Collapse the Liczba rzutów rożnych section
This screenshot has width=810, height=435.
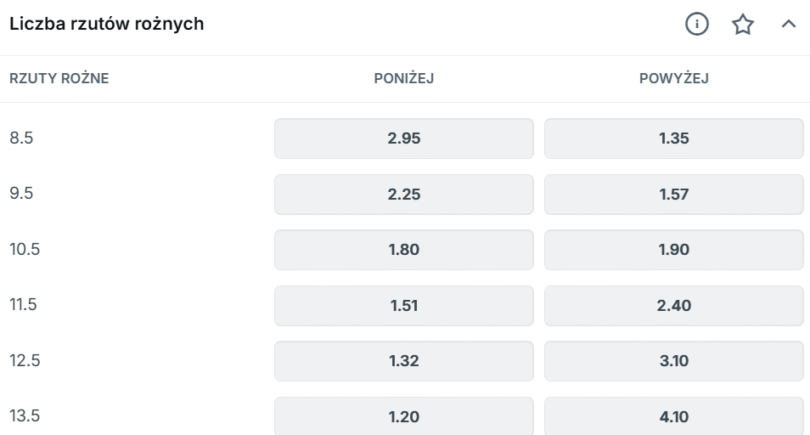(788, 24)
